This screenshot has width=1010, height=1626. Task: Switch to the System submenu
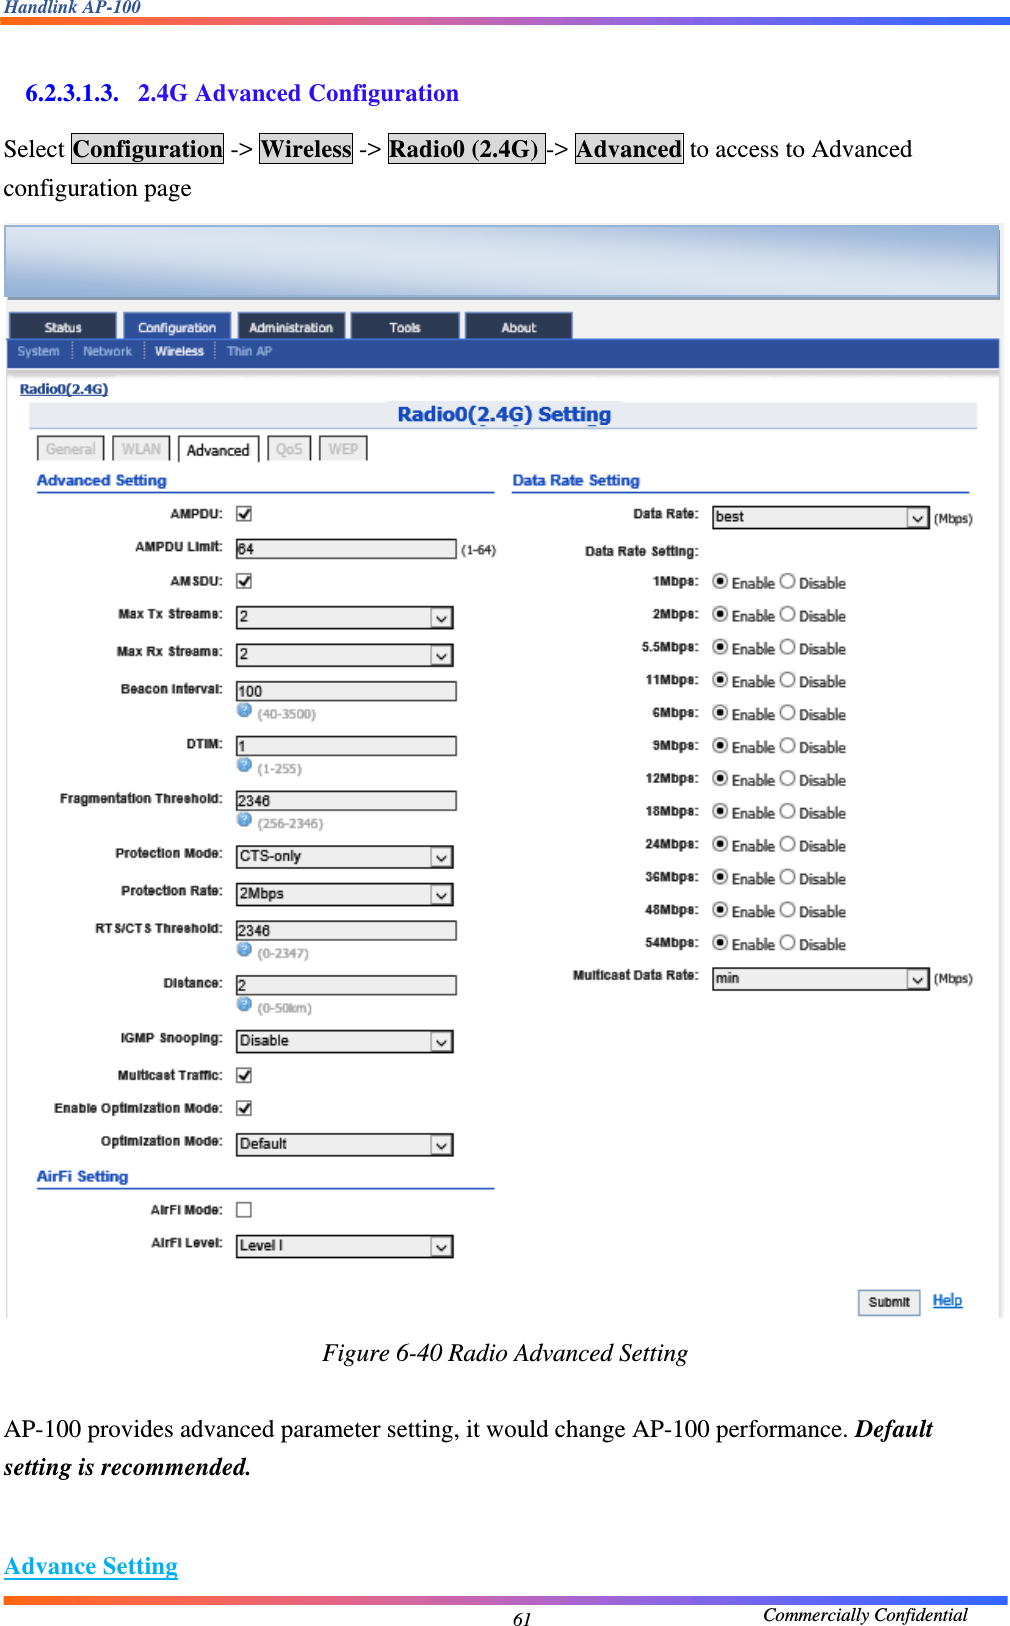38,351
